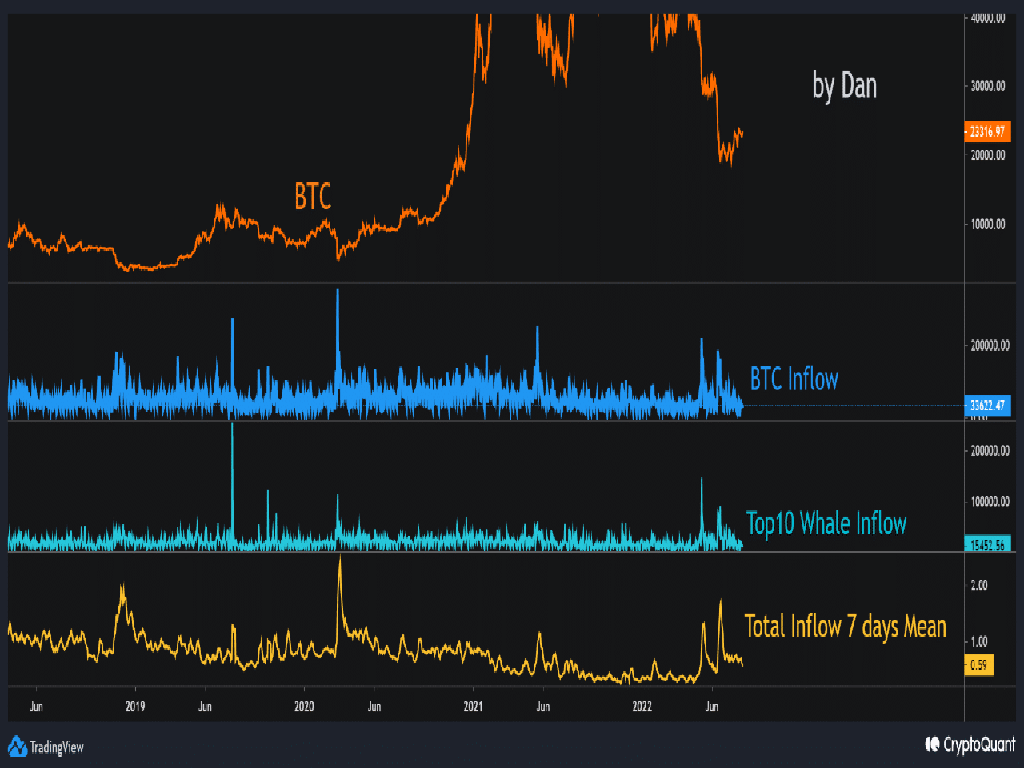Image resolution: width=1024 pixels, height=768 pixels.
Task: Click the BTC Inflow series label
Action: [x=794, y=379]
